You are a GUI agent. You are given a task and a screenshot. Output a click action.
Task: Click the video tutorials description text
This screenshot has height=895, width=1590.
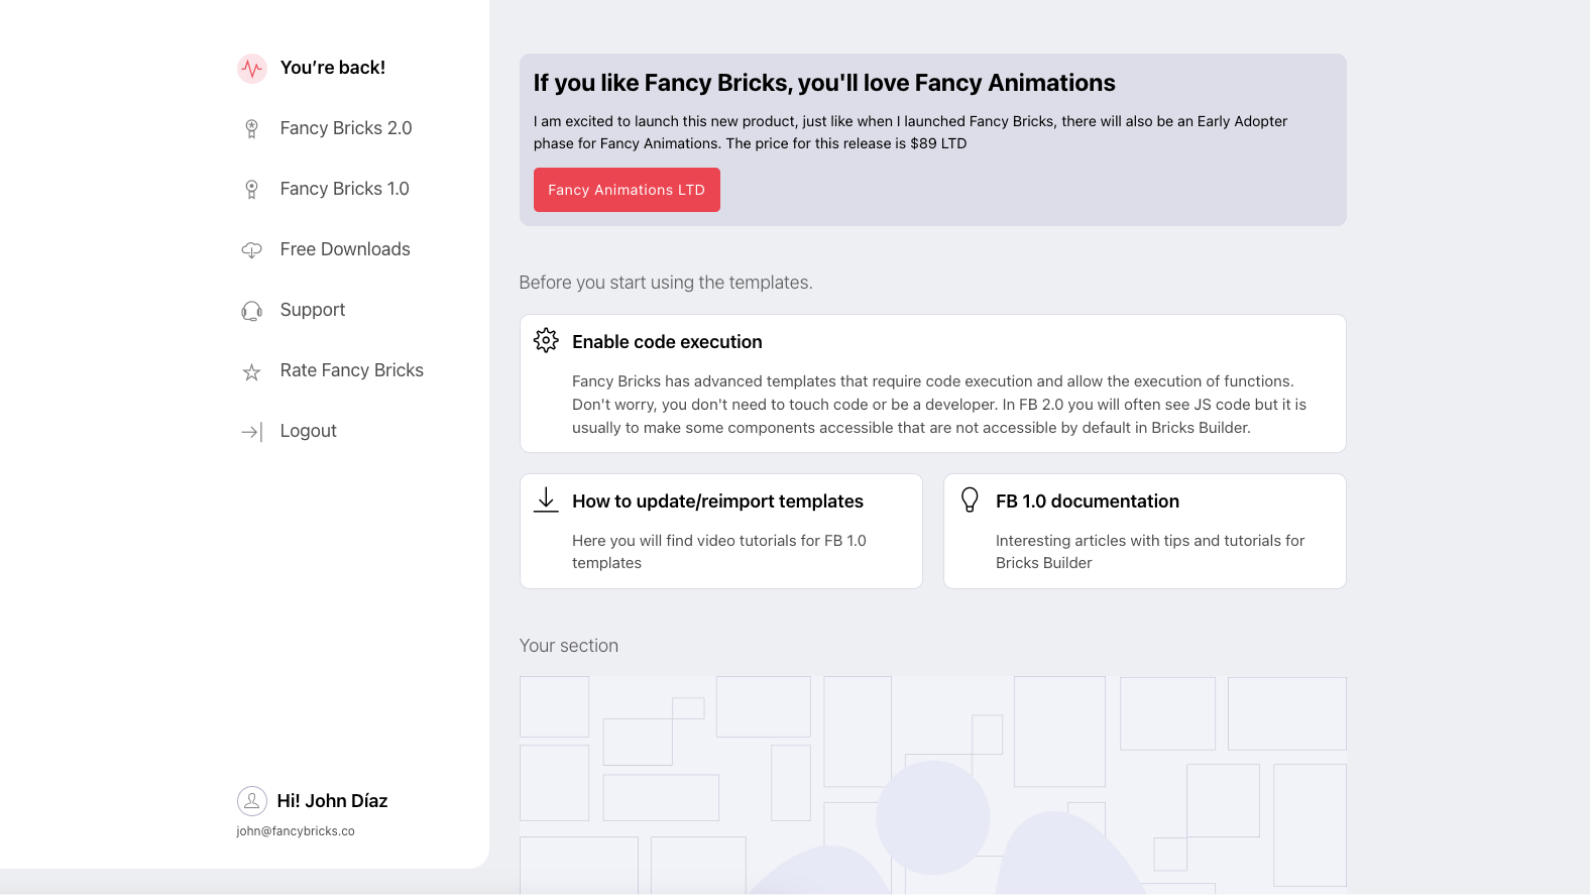[x=719, y=551]
